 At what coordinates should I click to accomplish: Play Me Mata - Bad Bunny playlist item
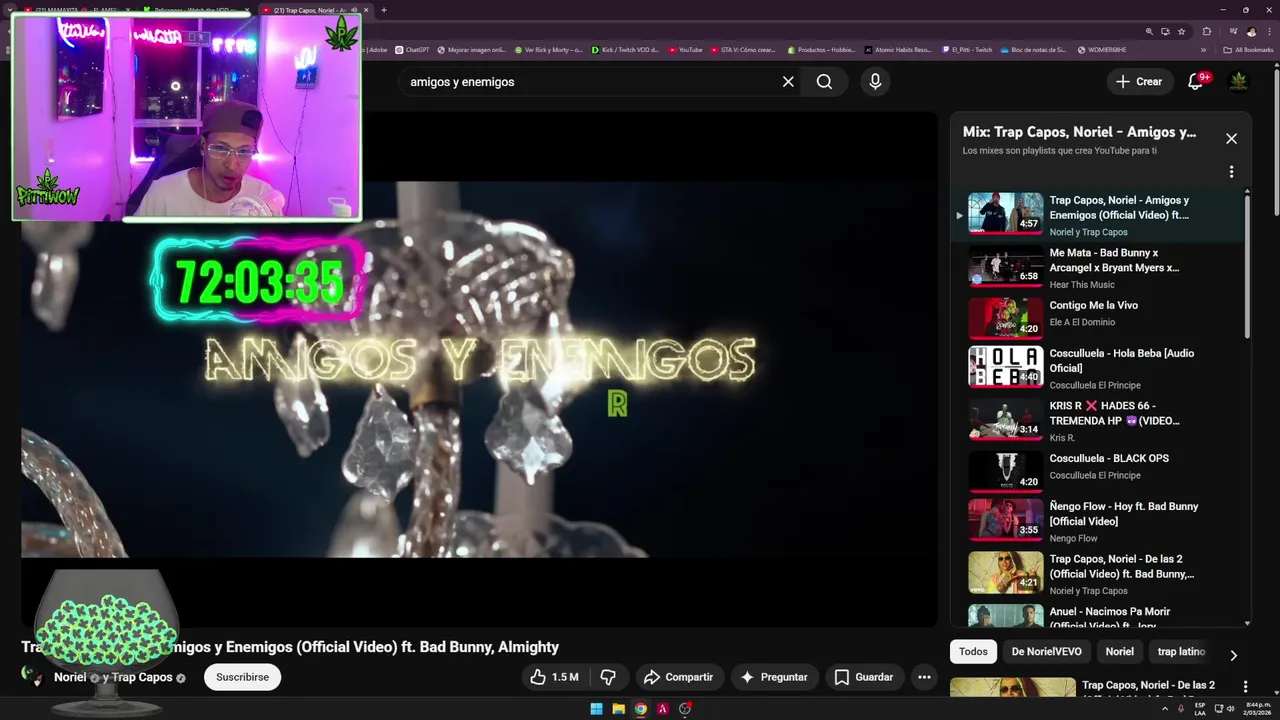(1100, 267)
